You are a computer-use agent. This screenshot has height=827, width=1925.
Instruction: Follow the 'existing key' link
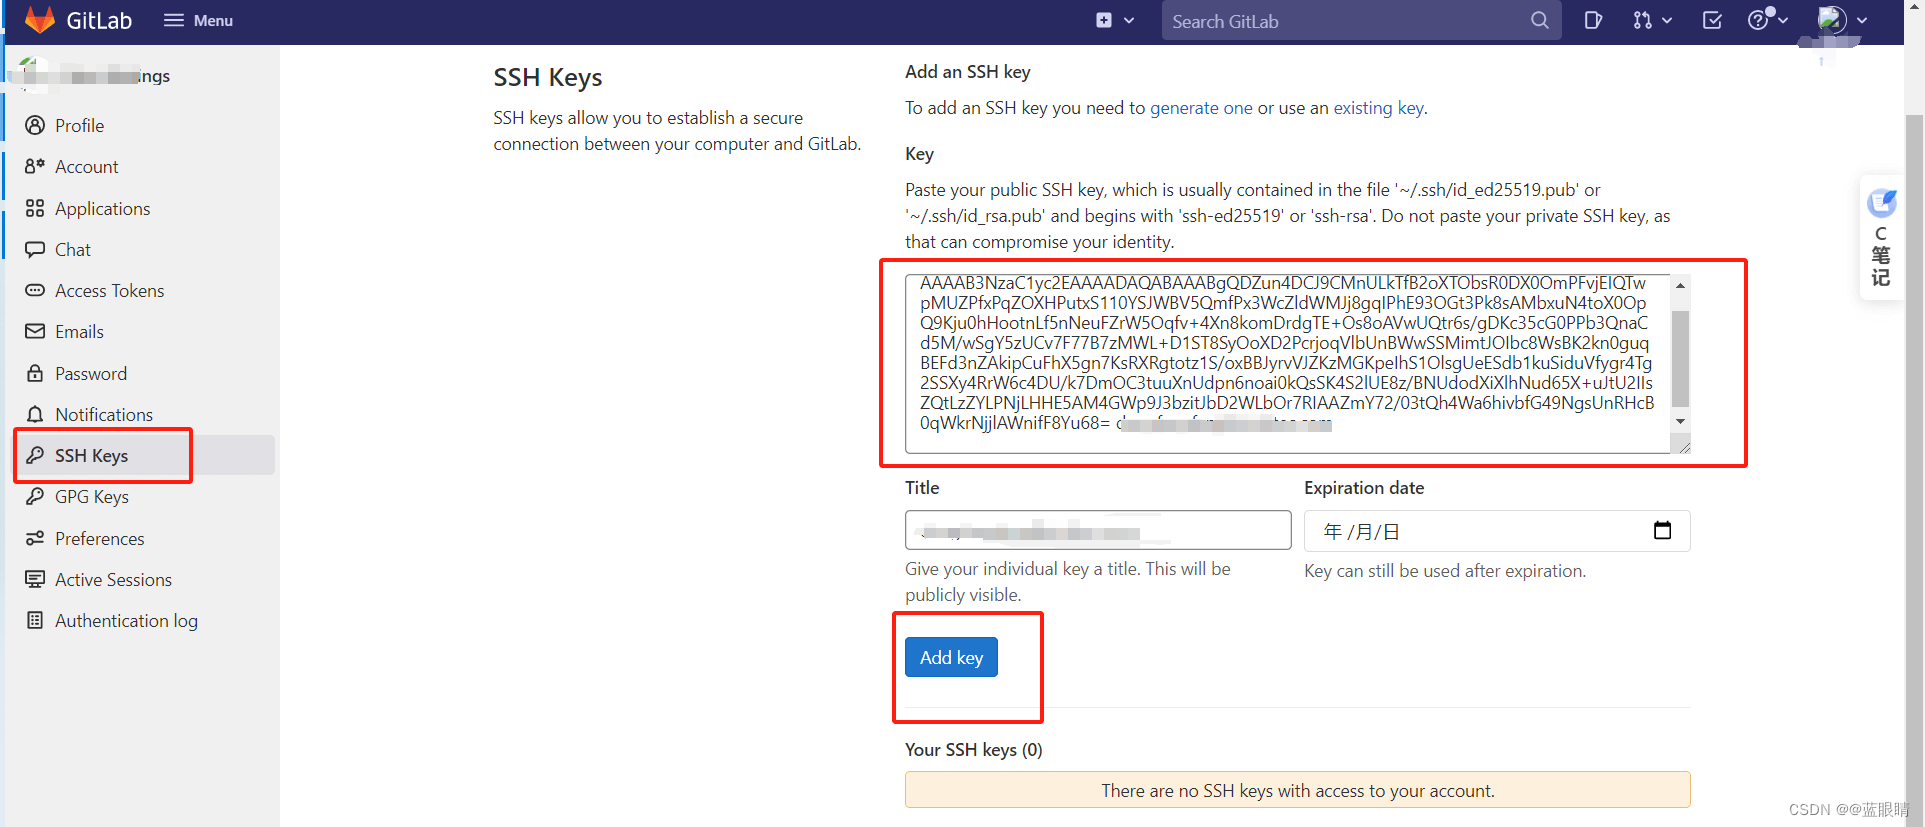point(1379,108)
